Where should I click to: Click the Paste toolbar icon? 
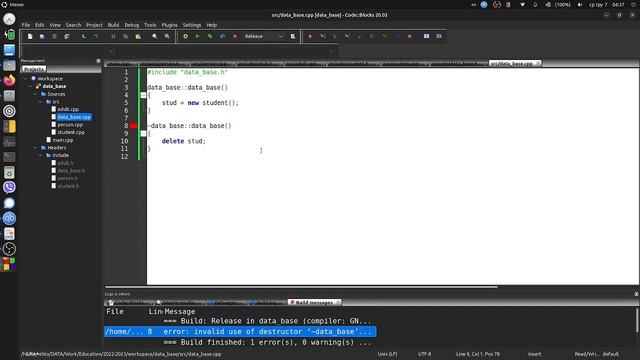pos(138,36)
